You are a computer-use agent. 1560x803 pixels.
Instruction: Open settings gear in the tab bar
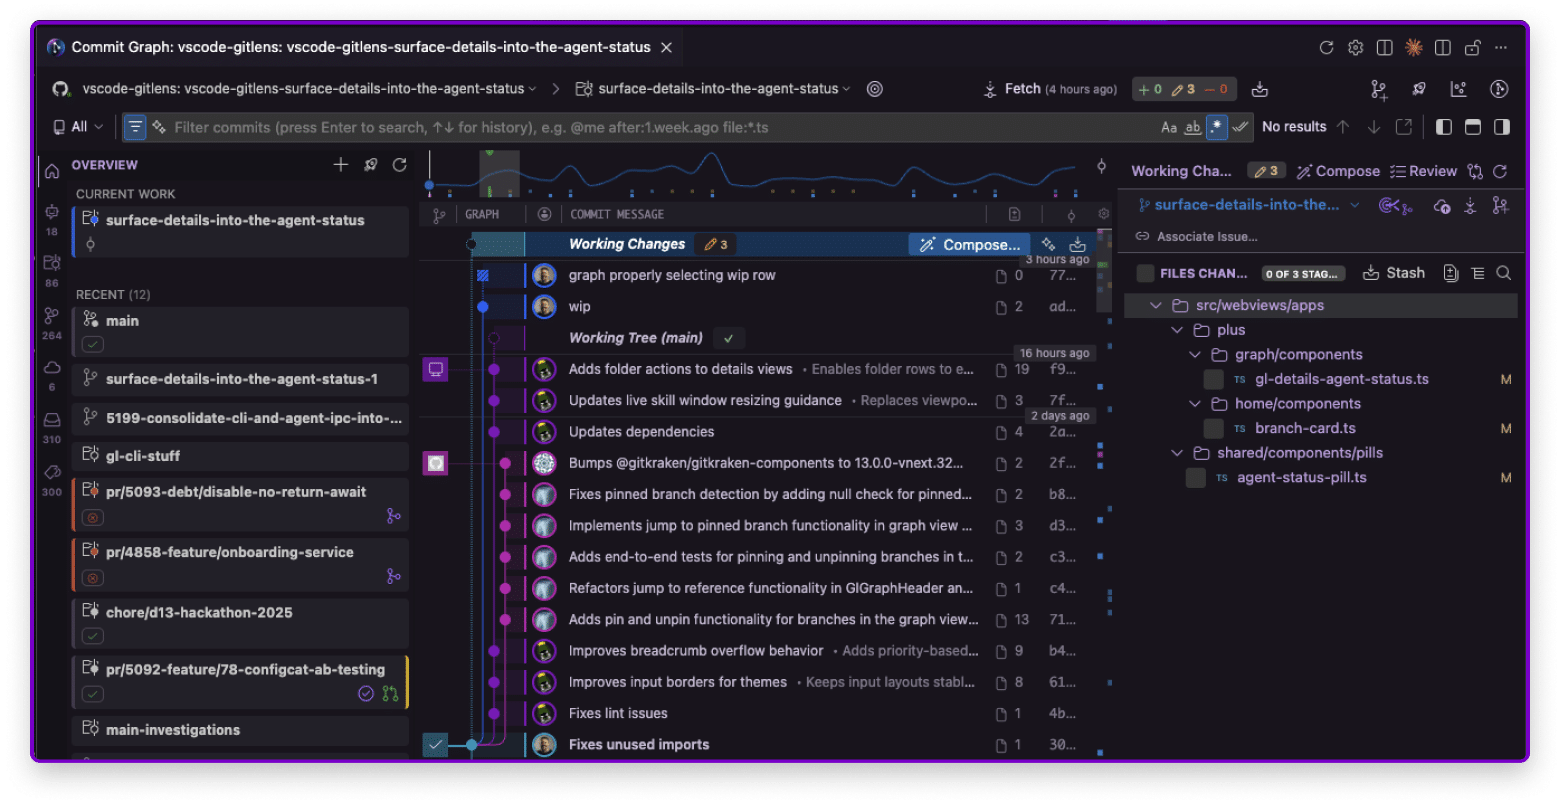point(1355,48)
